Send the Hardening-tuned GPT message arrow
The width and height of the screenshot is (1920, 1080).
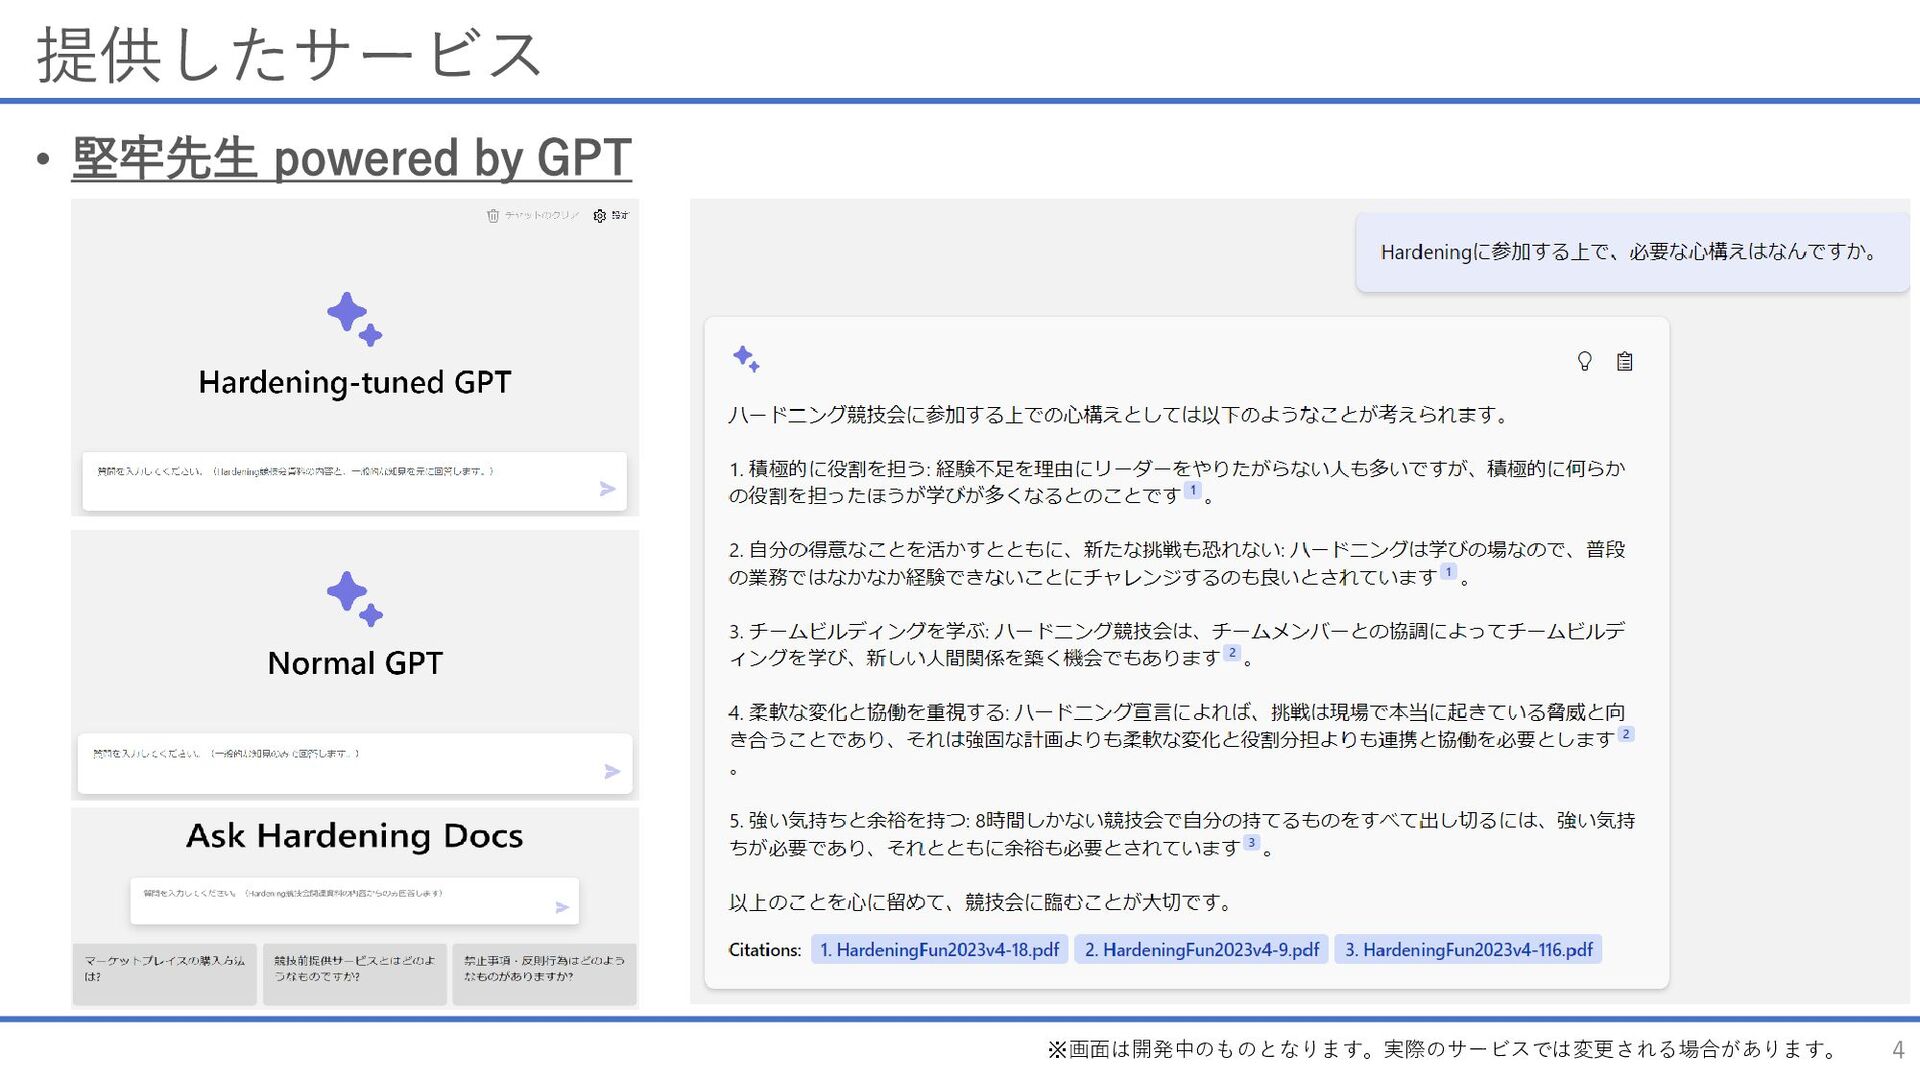tap(607, 489)
